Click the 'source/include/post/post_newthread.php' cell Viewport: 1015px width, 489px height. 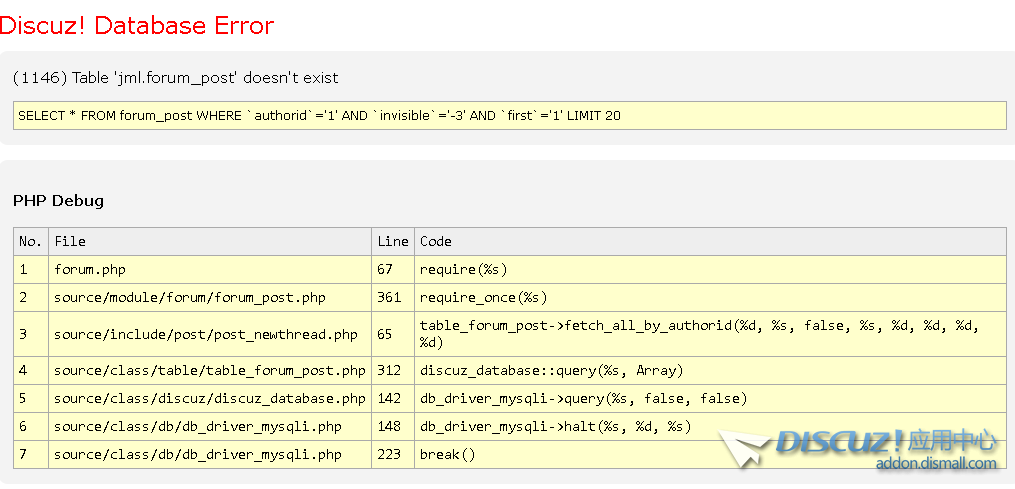pos(210,335)
